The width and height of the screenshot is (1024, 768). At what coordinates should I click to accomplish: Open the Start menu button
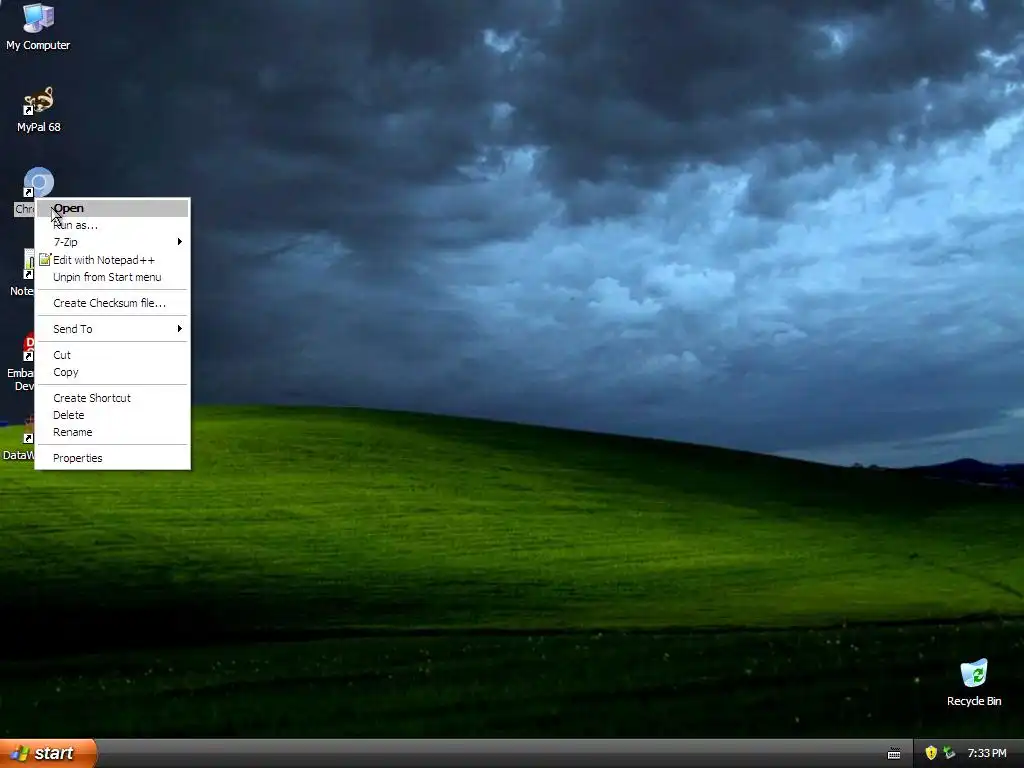pos(47,754)
